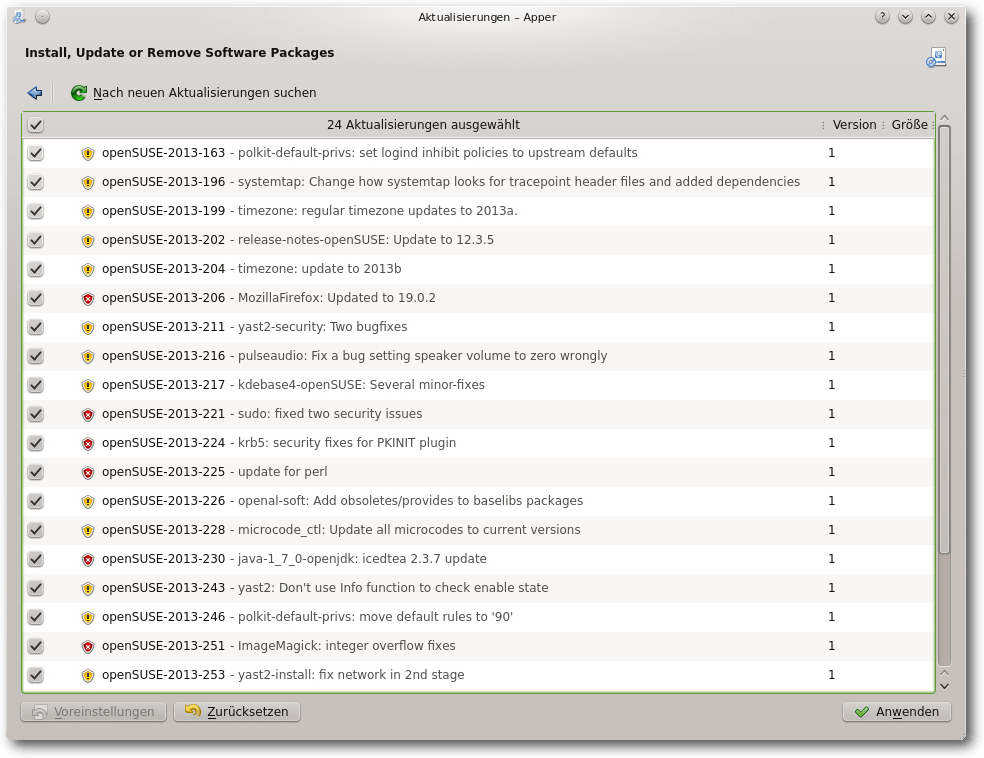Click the help question mark in title bar

882,17
